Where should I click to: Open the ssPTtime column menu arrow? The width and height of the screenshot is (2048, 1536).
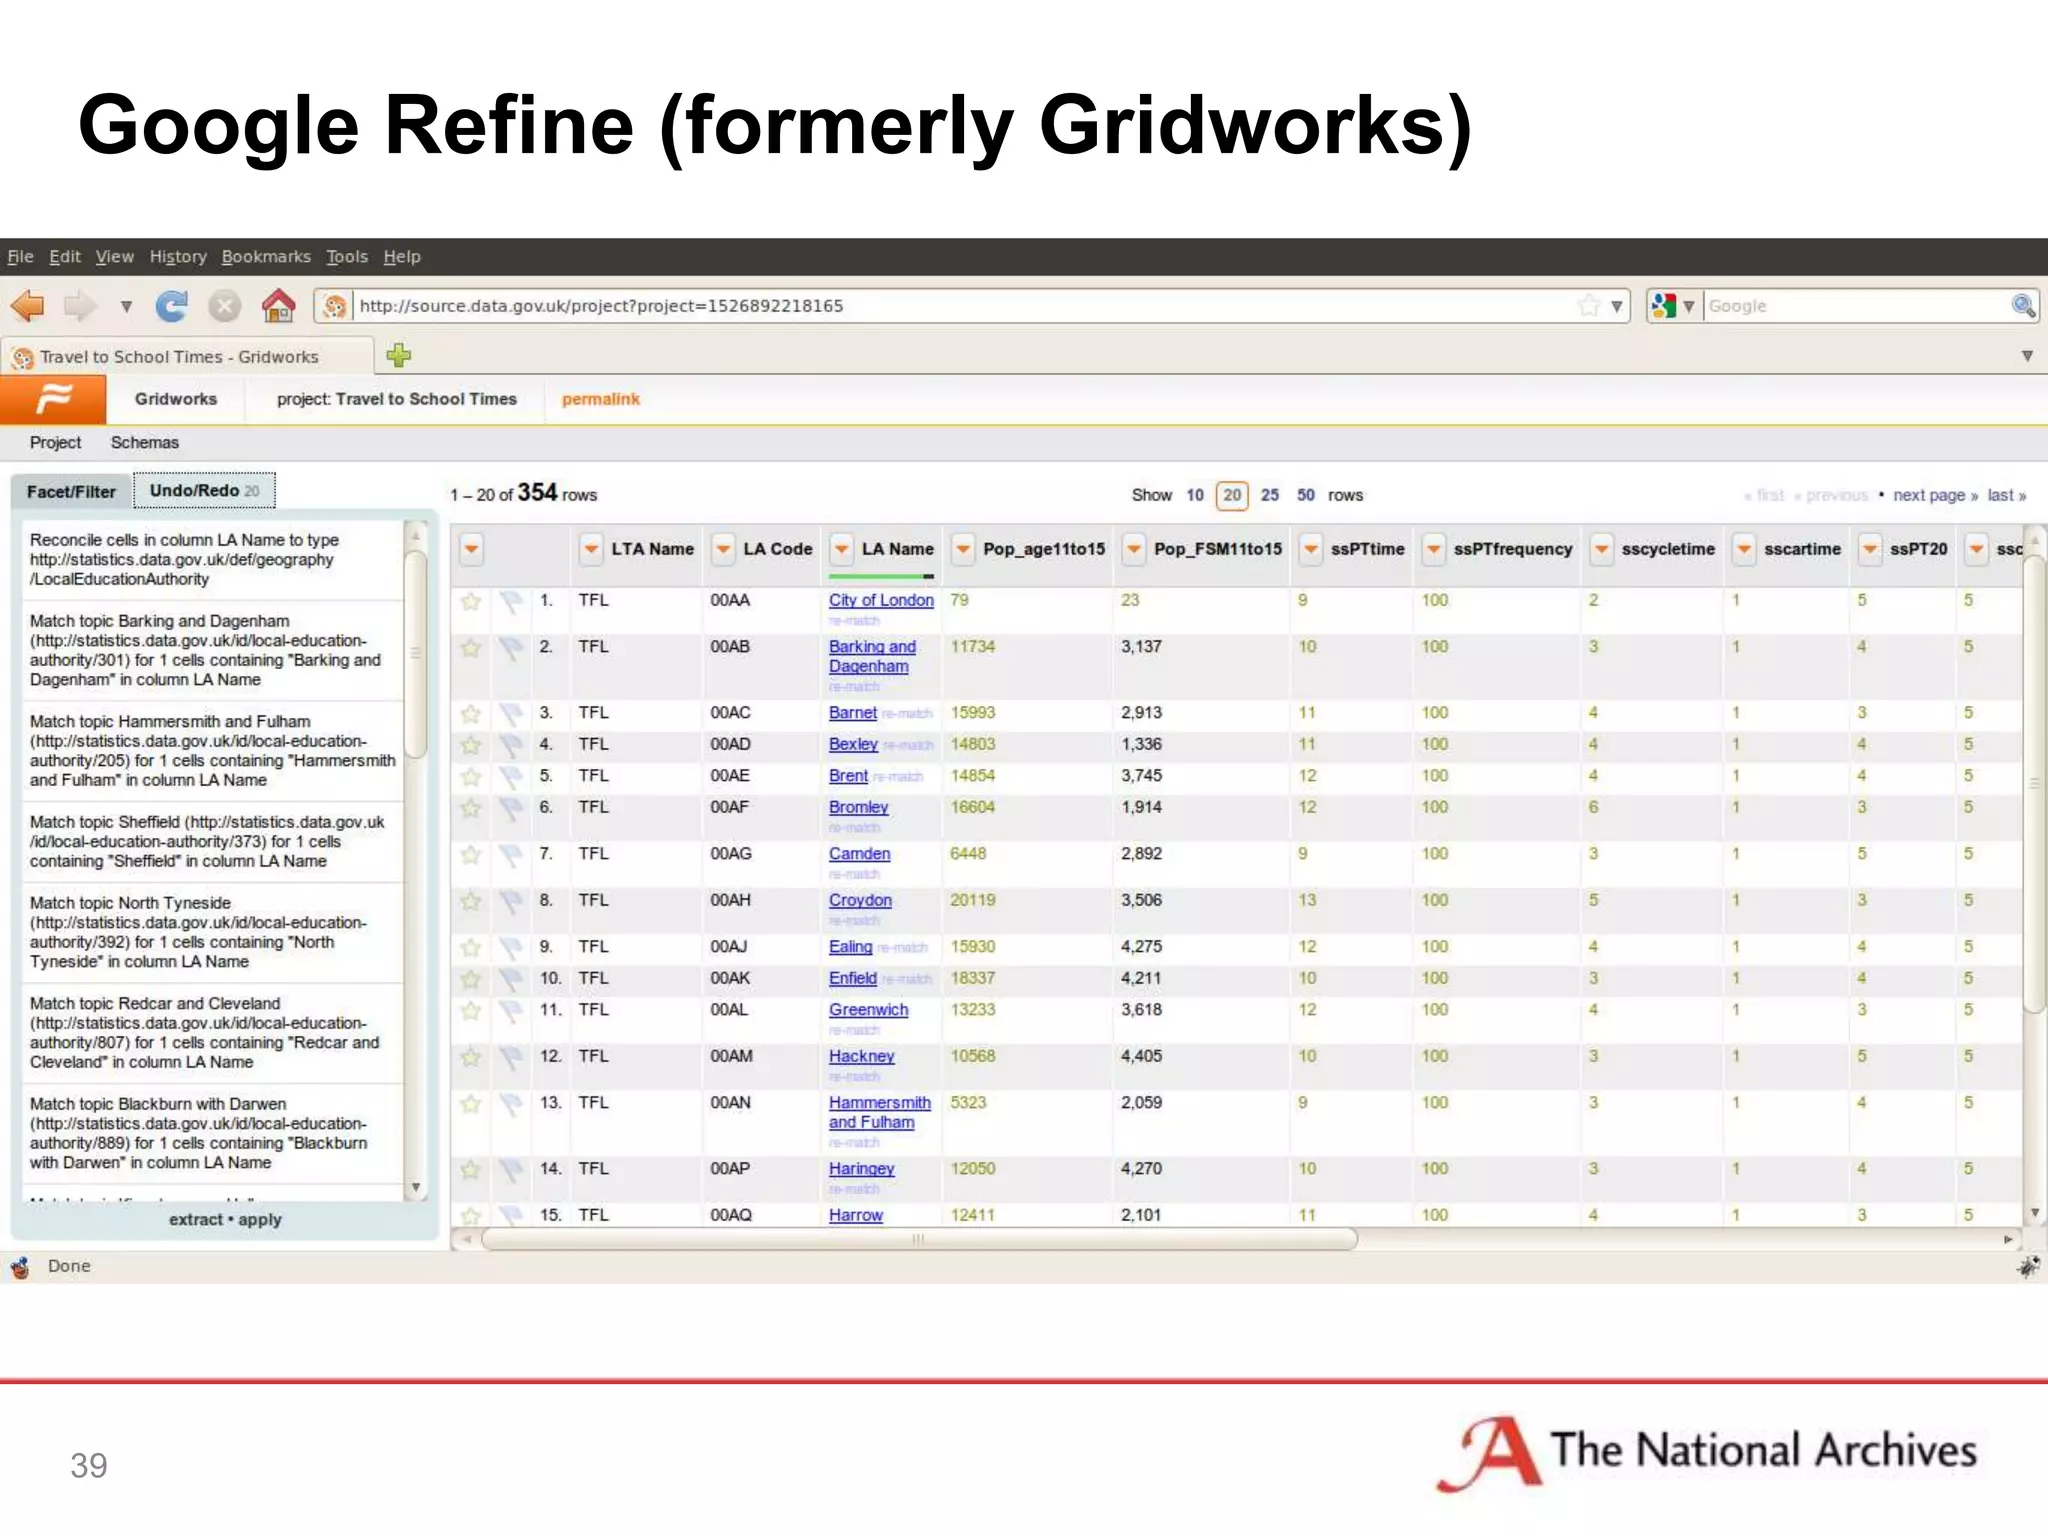pos(1310,549)
